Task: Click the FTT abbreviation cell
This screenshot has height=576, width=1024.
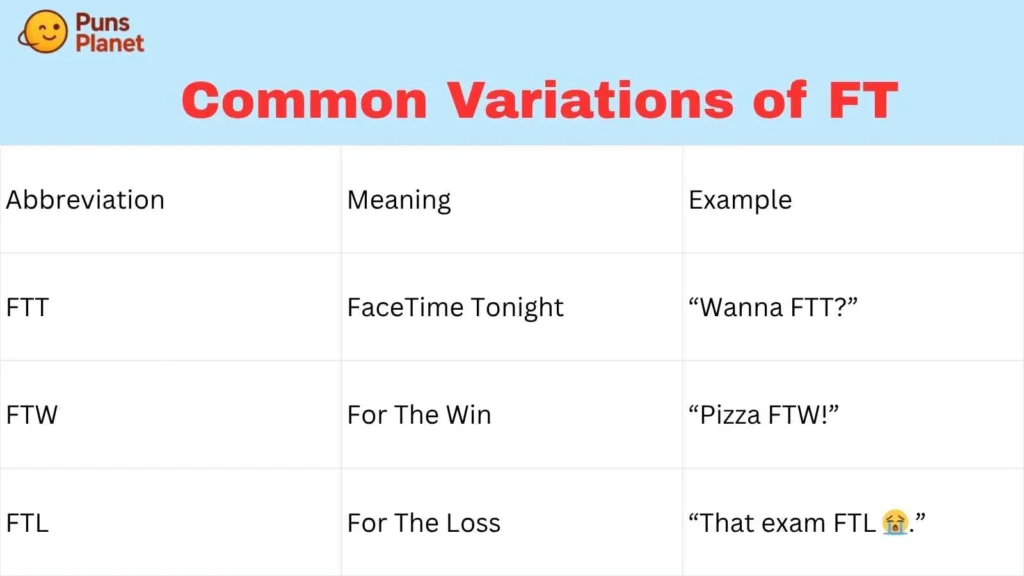Action: click(x=27, y=308)
